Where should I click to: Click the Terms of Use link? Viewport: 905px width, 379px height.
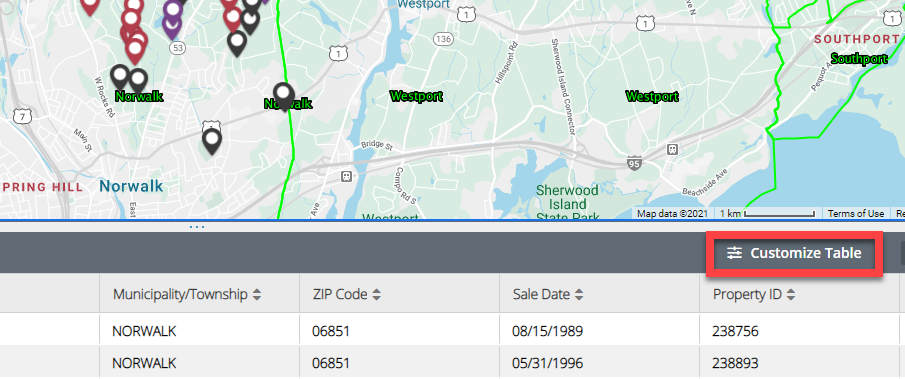[855, 213]
